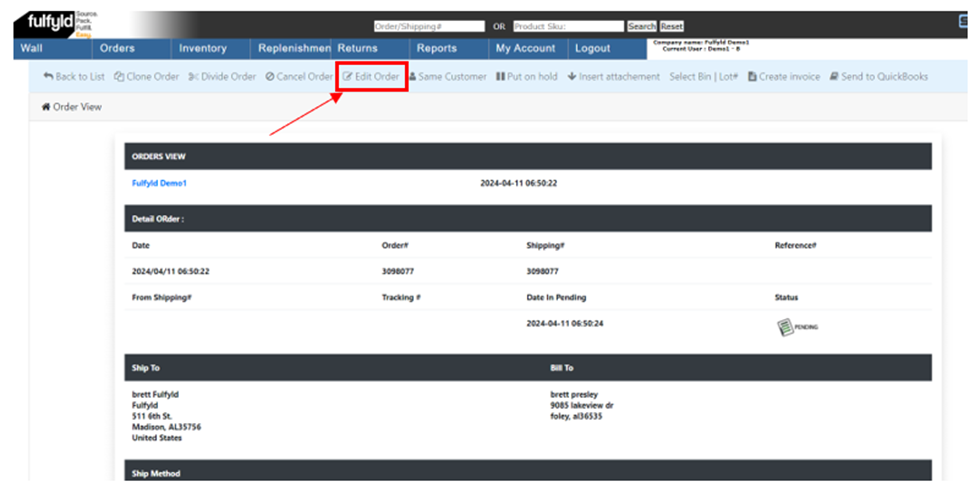Click the Clone Order toolbar icon
The height and width of the screenshot is (504, 975).
coord(119,77)
